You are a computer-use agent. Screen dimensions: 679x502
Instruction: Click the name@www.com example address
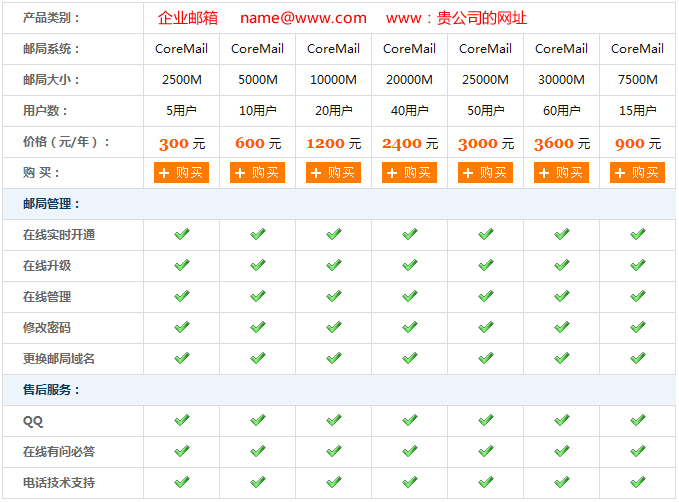pyautogui.click(x=303, y=18)
